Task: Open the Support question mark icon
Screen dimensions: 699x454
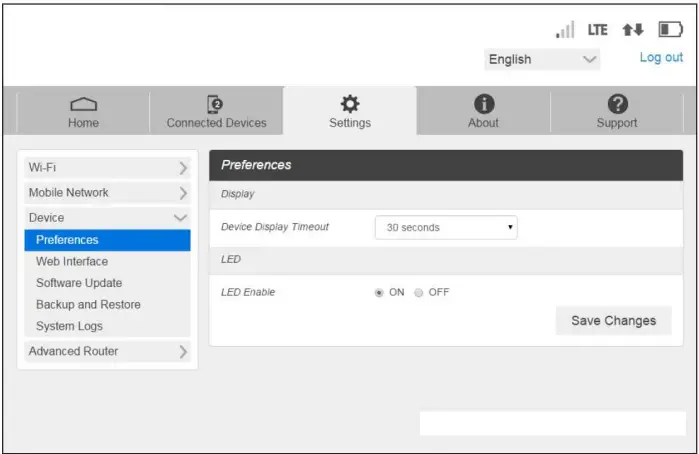Action: [617, 104]
